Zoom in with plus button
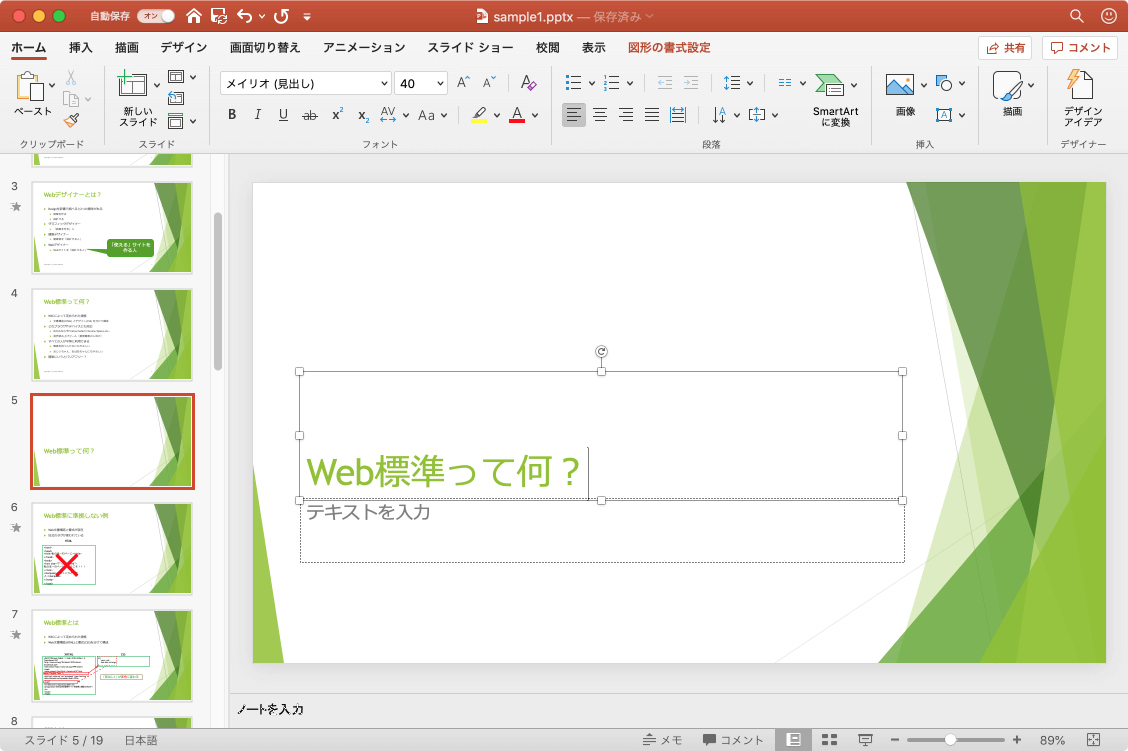 coord(1016,739)
